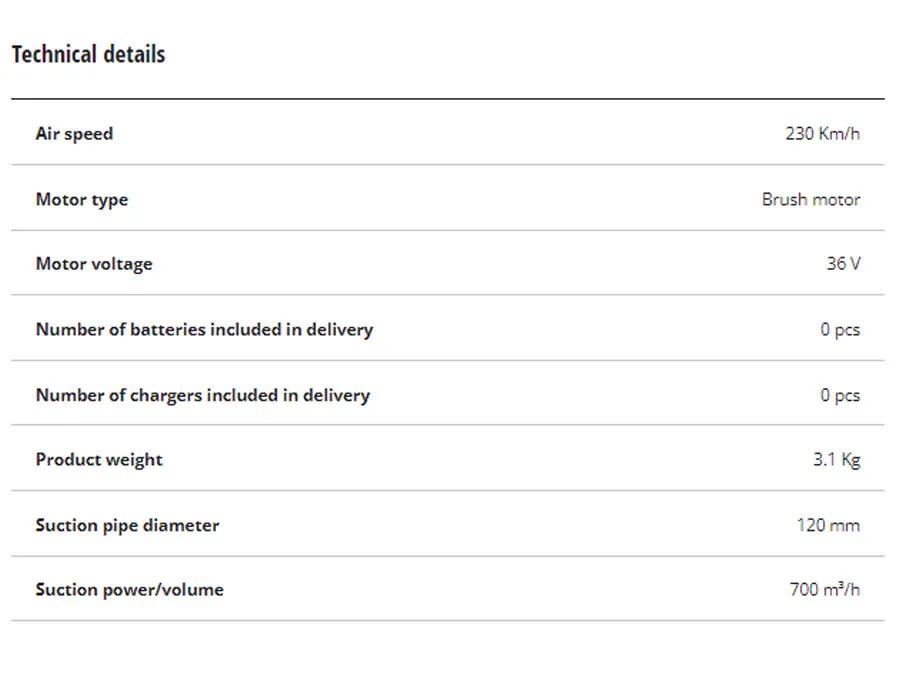Image resolution: width=900 pixels, height=700 pixels.
Task: Select the Motor type label
Action: point(82,200)
